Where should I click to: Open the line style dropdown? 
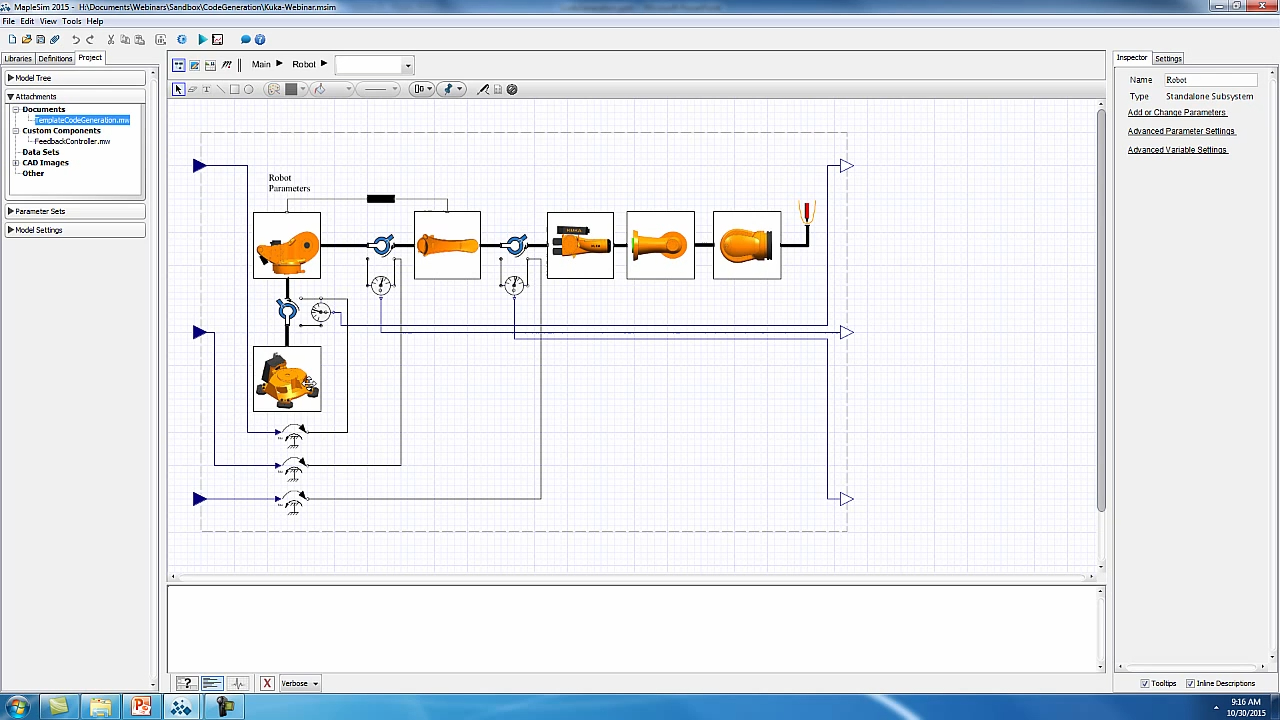[x=379, y=89]
